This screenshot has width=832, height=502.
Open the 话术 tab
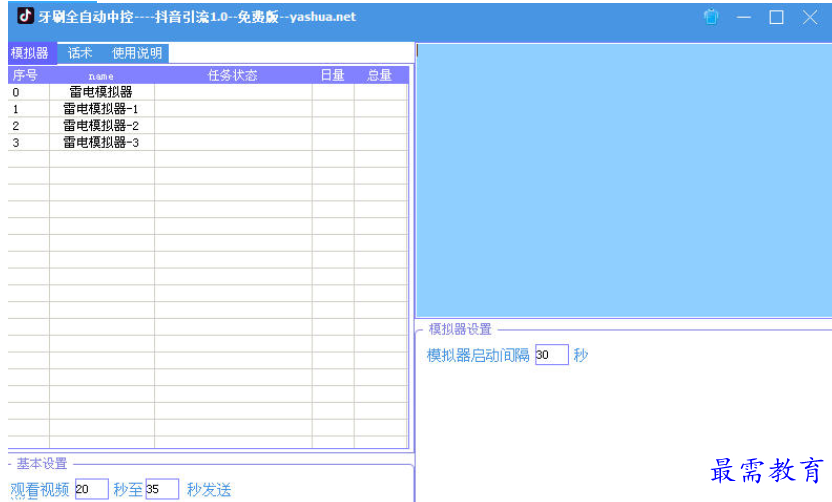point(80,53)
